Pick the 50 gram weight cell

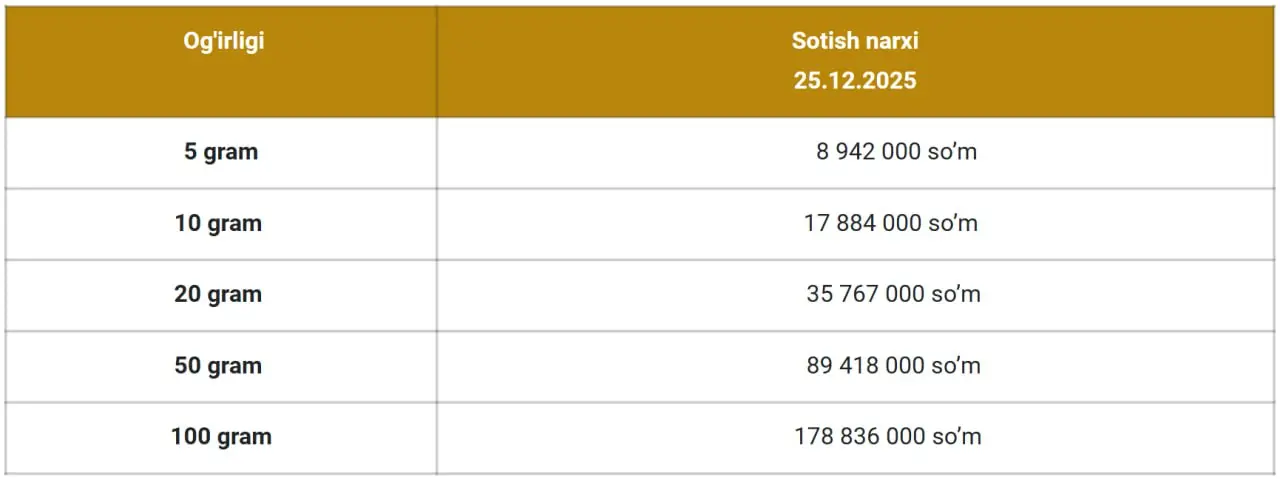218,366
